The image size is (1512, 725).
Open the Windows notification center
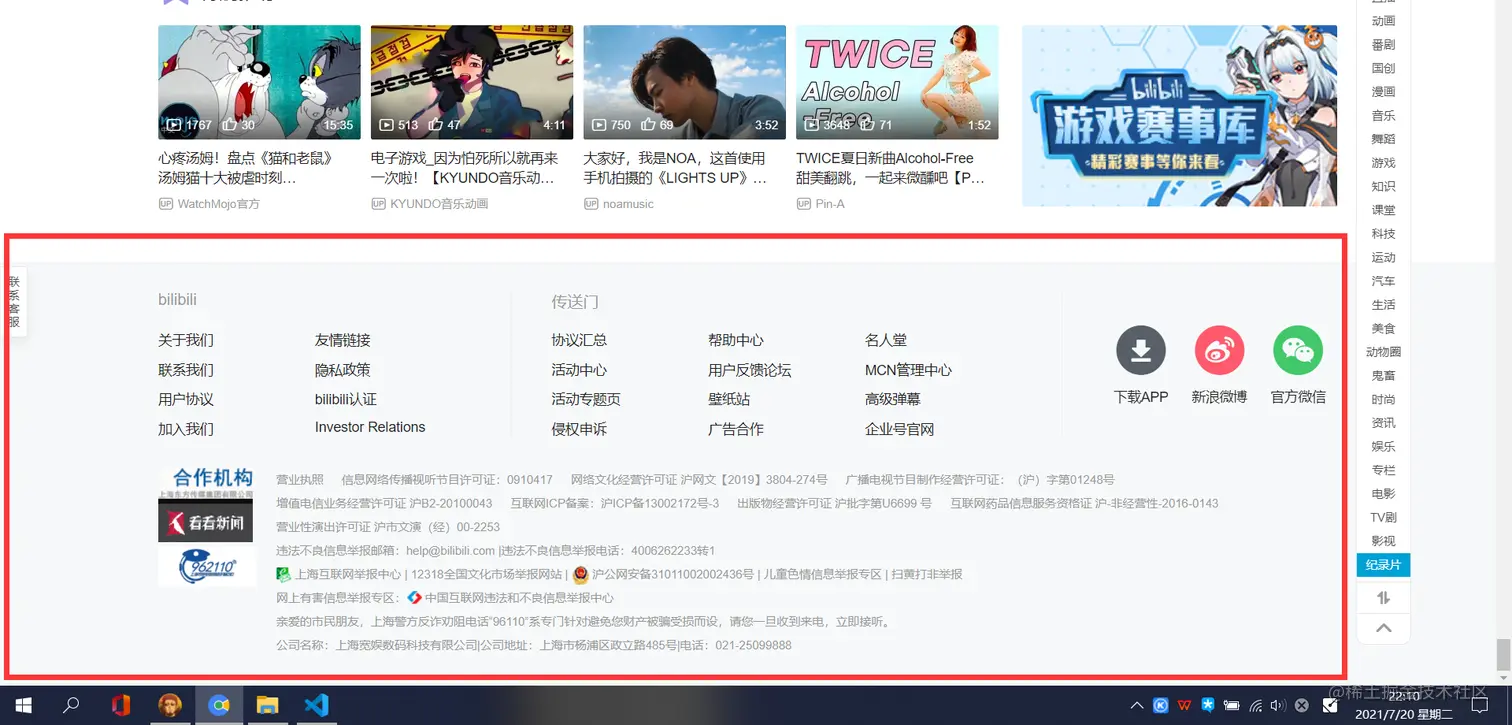point(1481,705)
